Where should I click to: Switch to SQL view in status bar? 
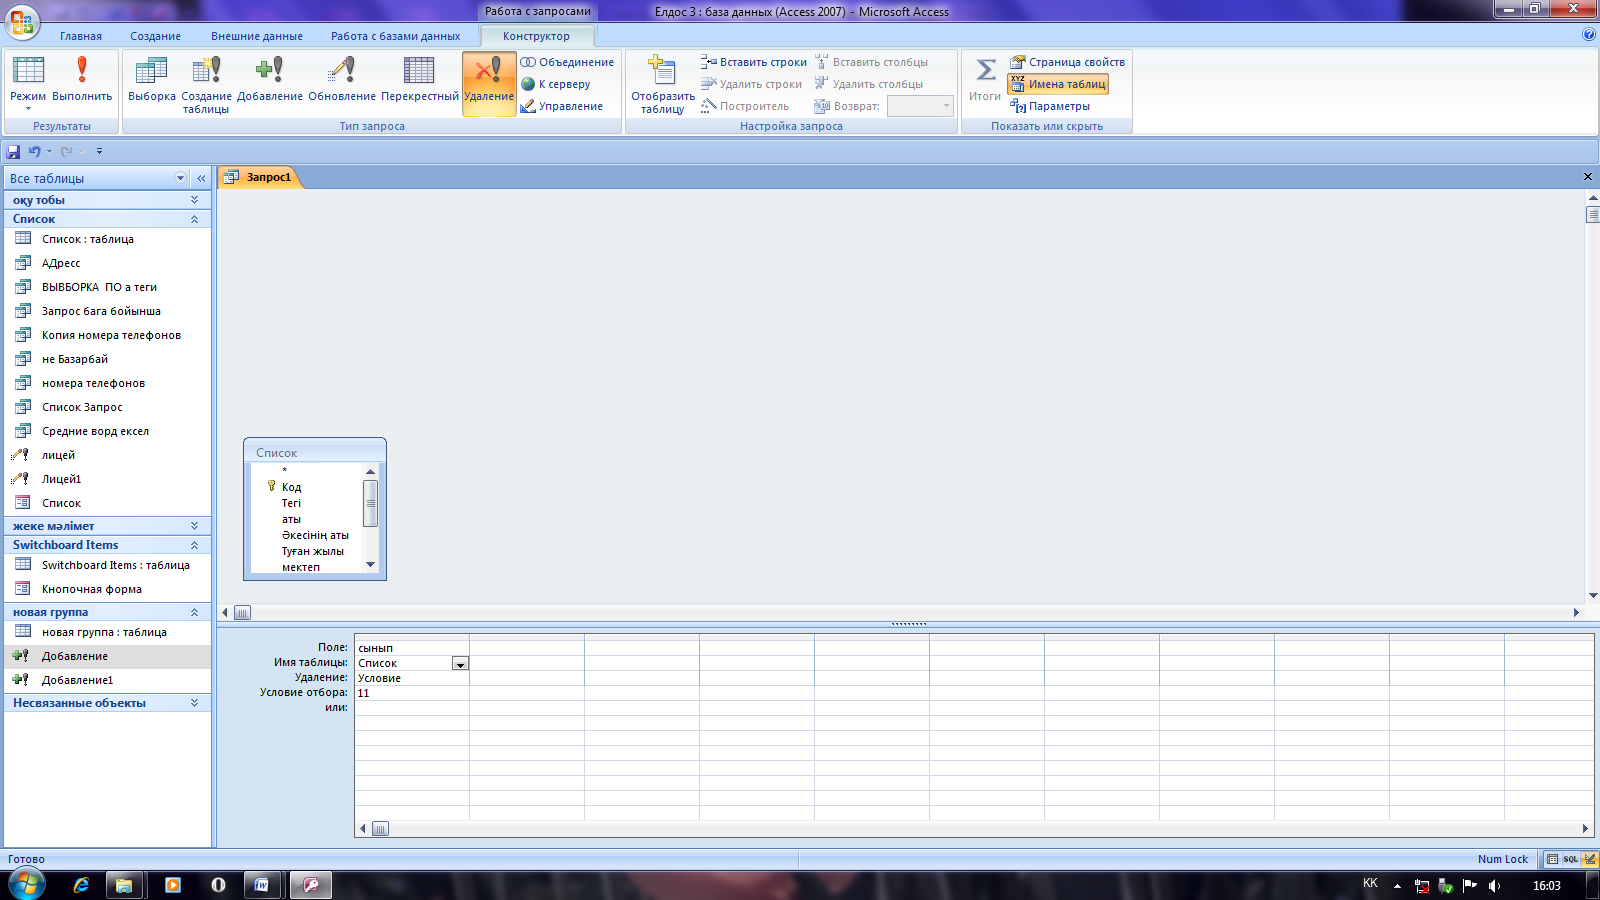click(1571, 859)
